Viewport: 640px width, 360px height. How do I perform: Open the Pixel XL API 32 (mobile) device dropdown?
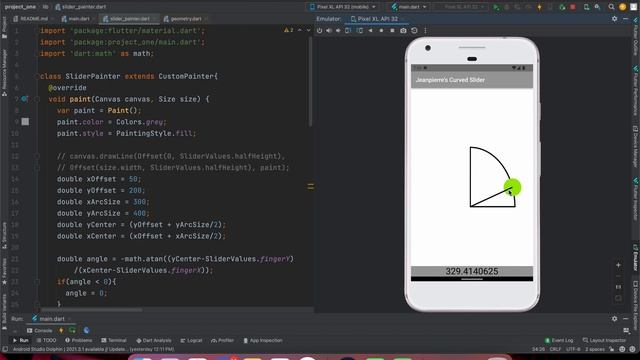(343, 7)
